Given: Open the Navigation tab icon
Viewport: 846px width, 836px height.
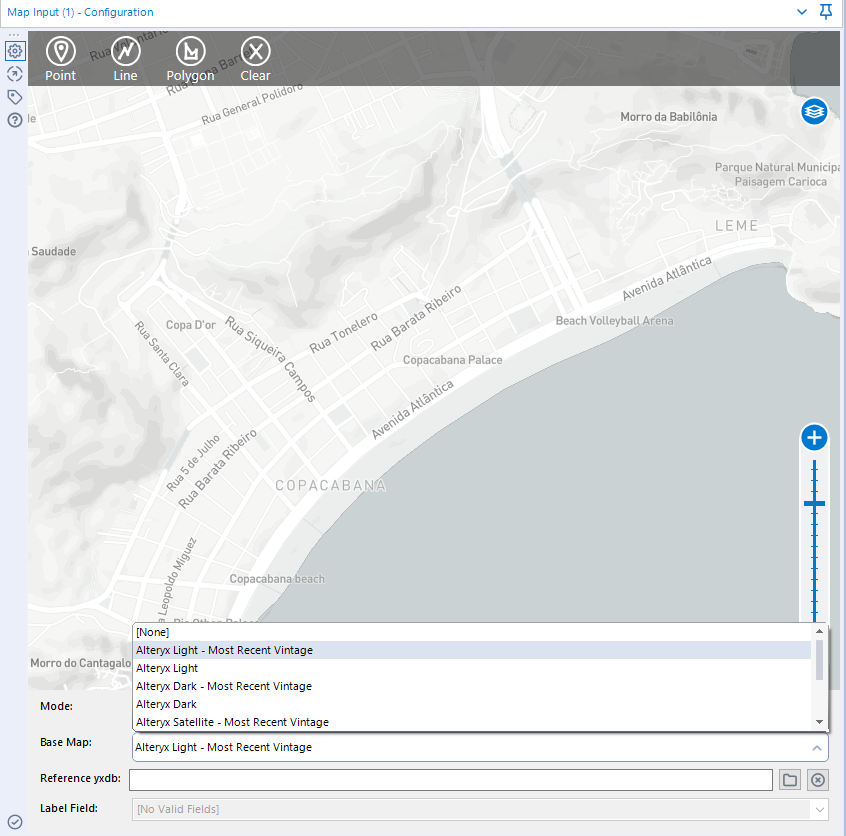Looking at the screenshot, I should point(15,74).
